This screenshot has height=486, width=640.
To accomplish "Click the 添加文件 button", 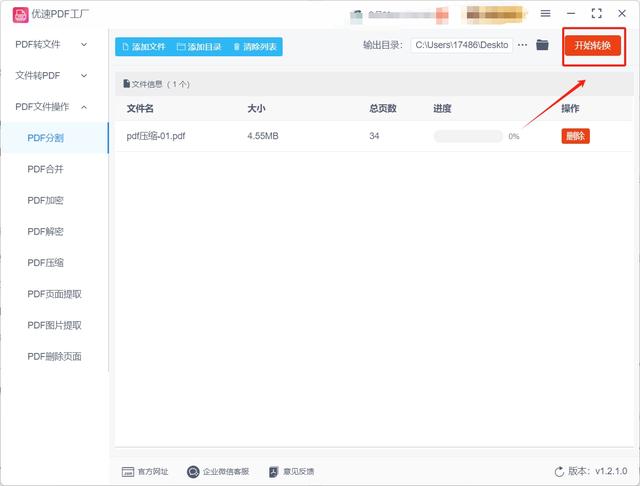I will (144, 47).
